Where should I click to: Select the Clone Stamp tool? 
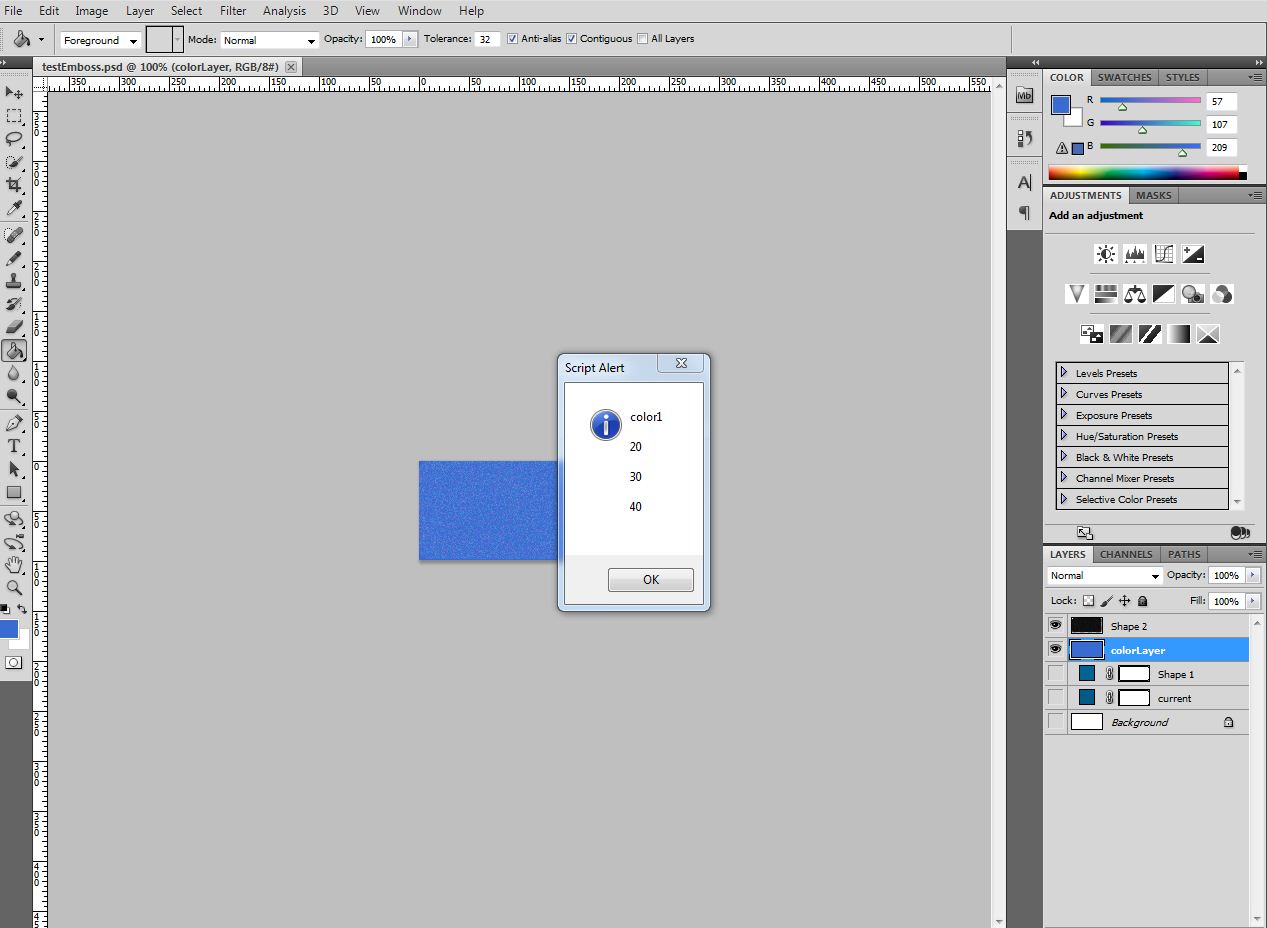point(14,281)
